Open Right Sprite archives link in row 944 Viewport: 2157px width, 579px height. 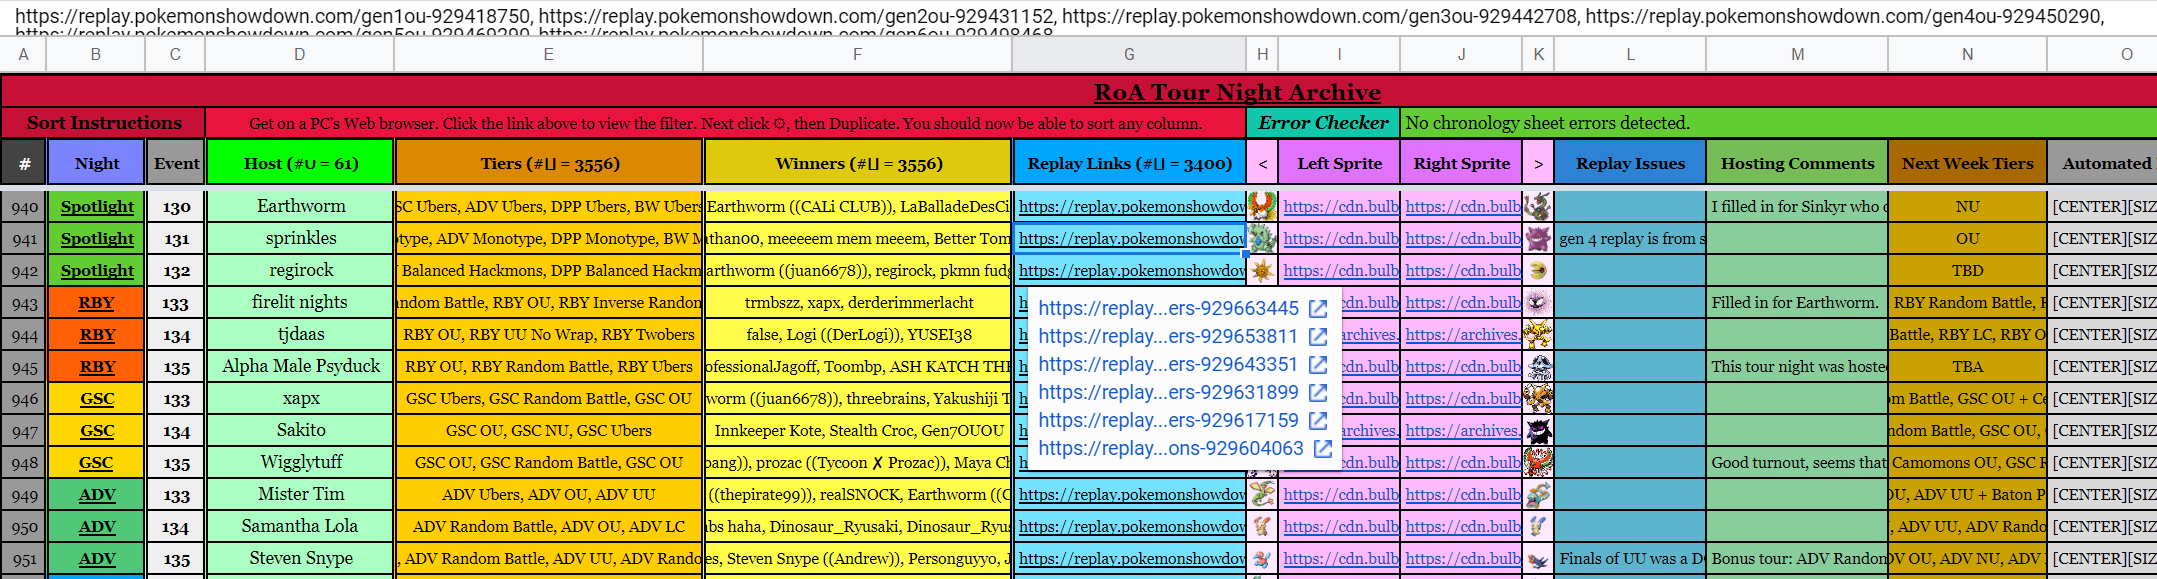(x=1462, y=334)
